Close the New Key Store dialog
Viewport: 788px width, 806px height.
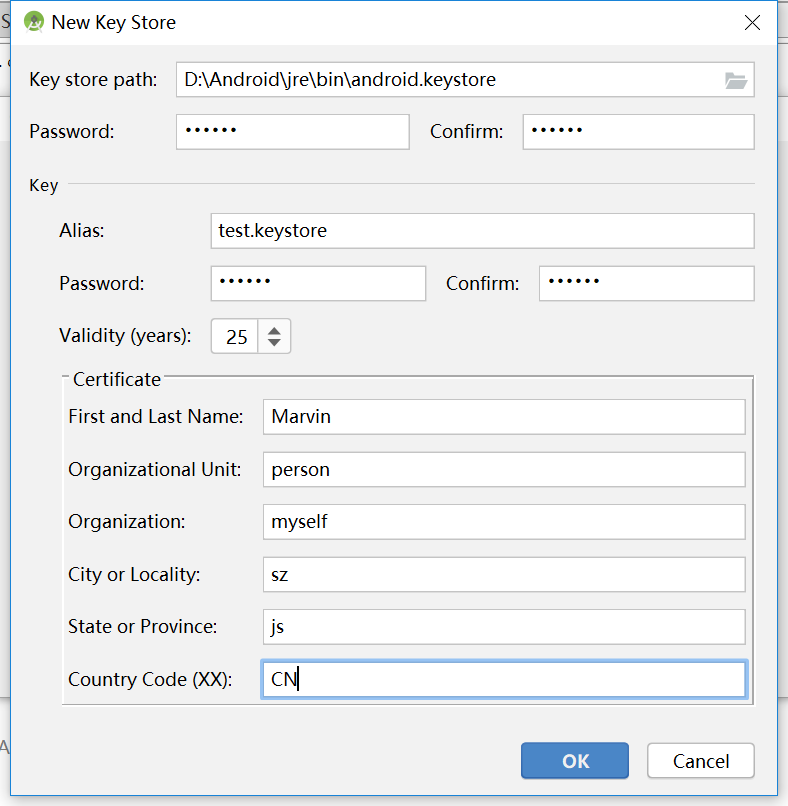752,22
